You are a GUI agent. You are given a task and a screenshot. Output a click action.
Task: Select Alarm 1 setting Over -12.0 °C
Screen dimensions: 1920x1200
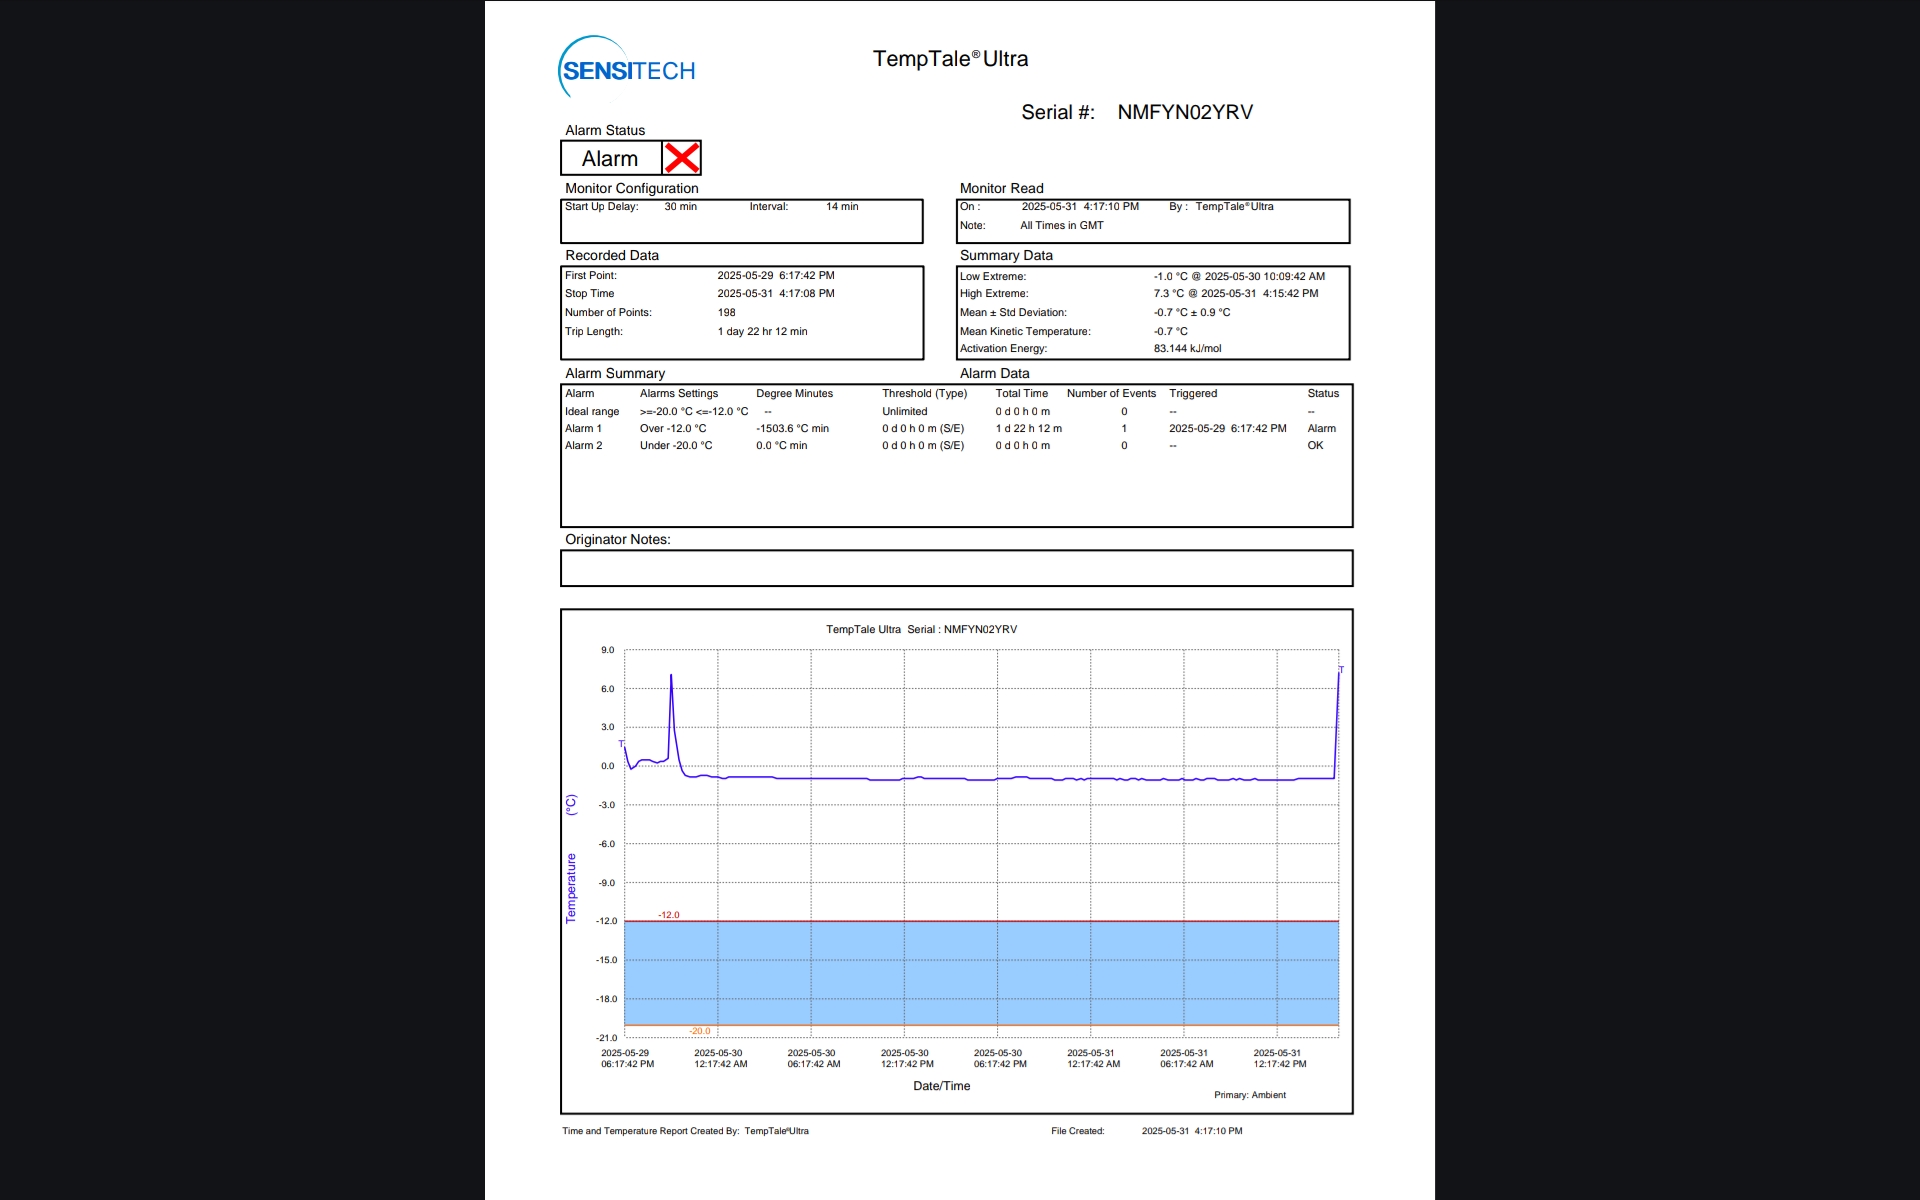coord(673,429)
